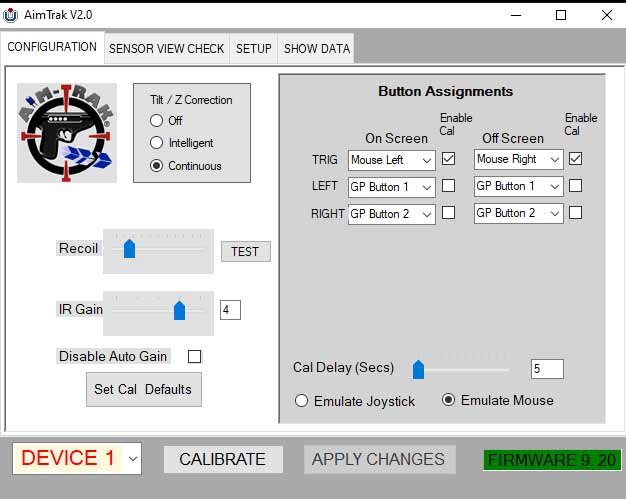Open RIGHT On Screen GP Button 2 dropdown
Viewport: 626px width, 499px height.
click(392, 214)
